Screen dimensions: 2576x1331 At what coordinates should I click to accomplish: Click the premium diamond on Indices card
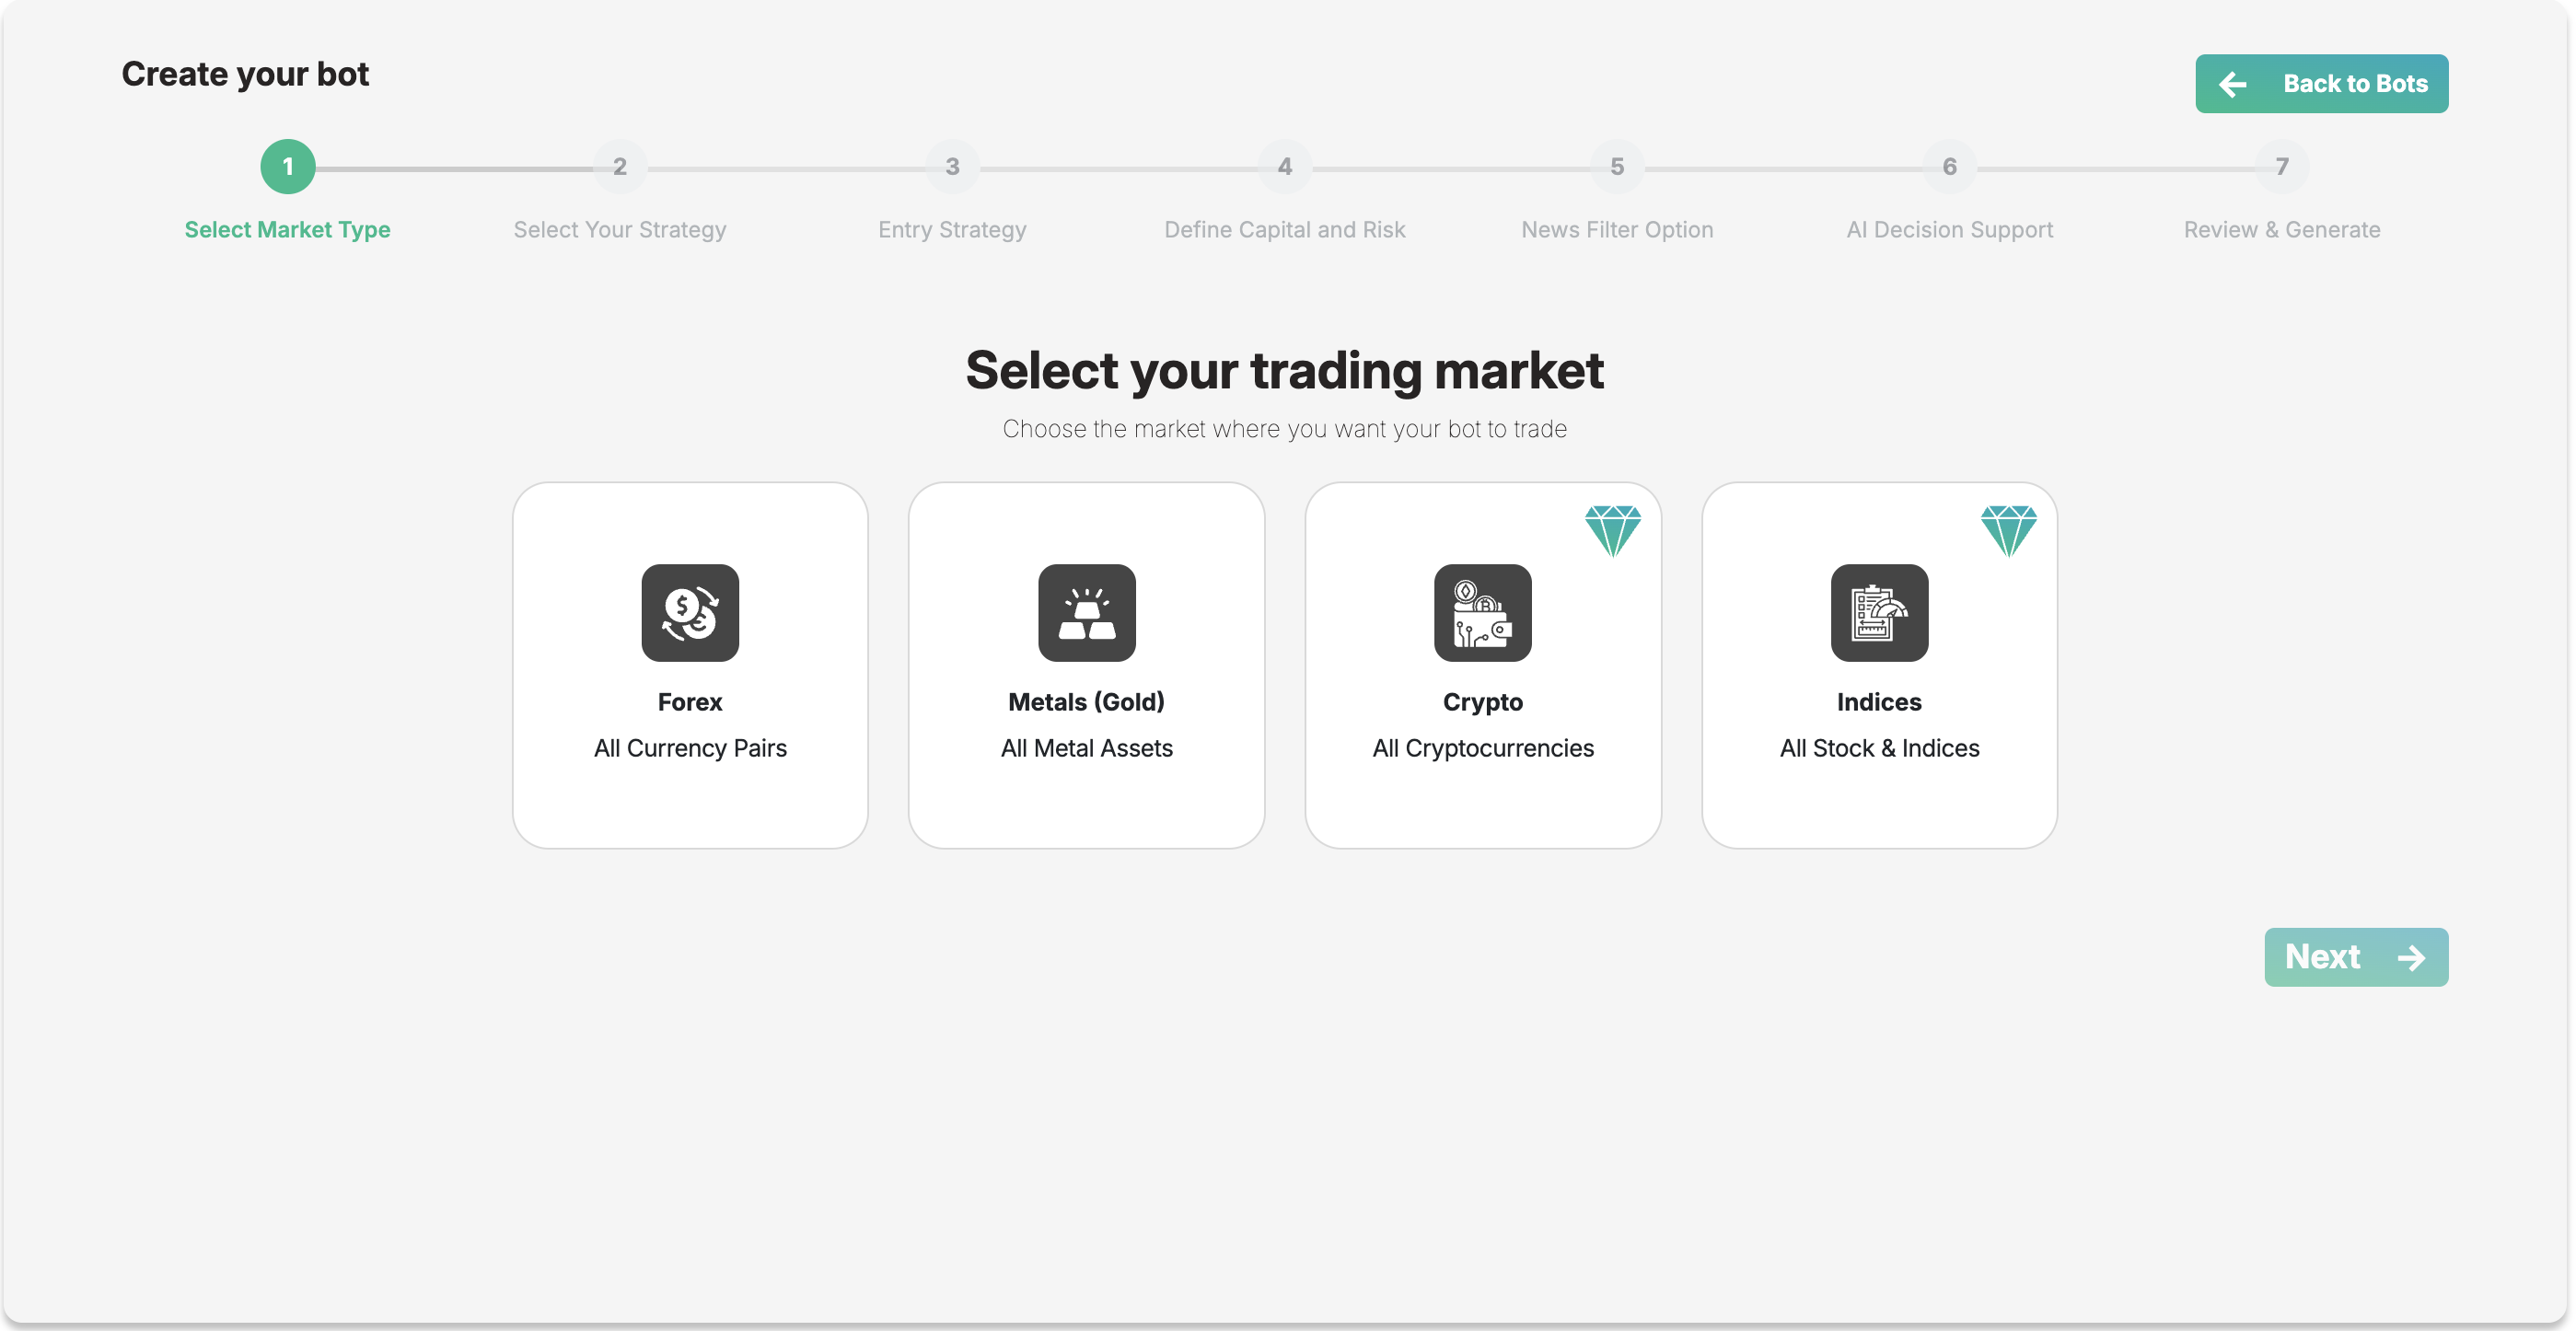2008,531
